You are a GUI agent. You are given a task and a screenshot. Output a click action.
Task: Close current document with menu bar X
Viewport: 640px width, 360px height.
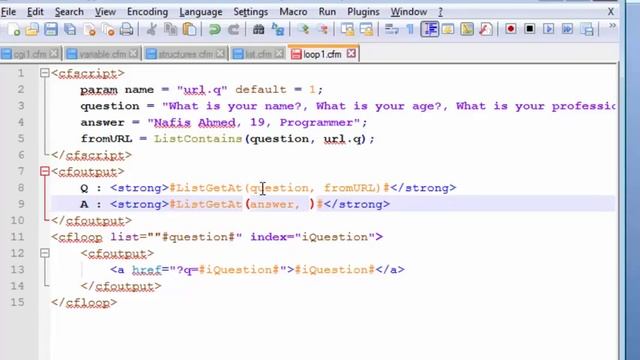click(611, 12)
